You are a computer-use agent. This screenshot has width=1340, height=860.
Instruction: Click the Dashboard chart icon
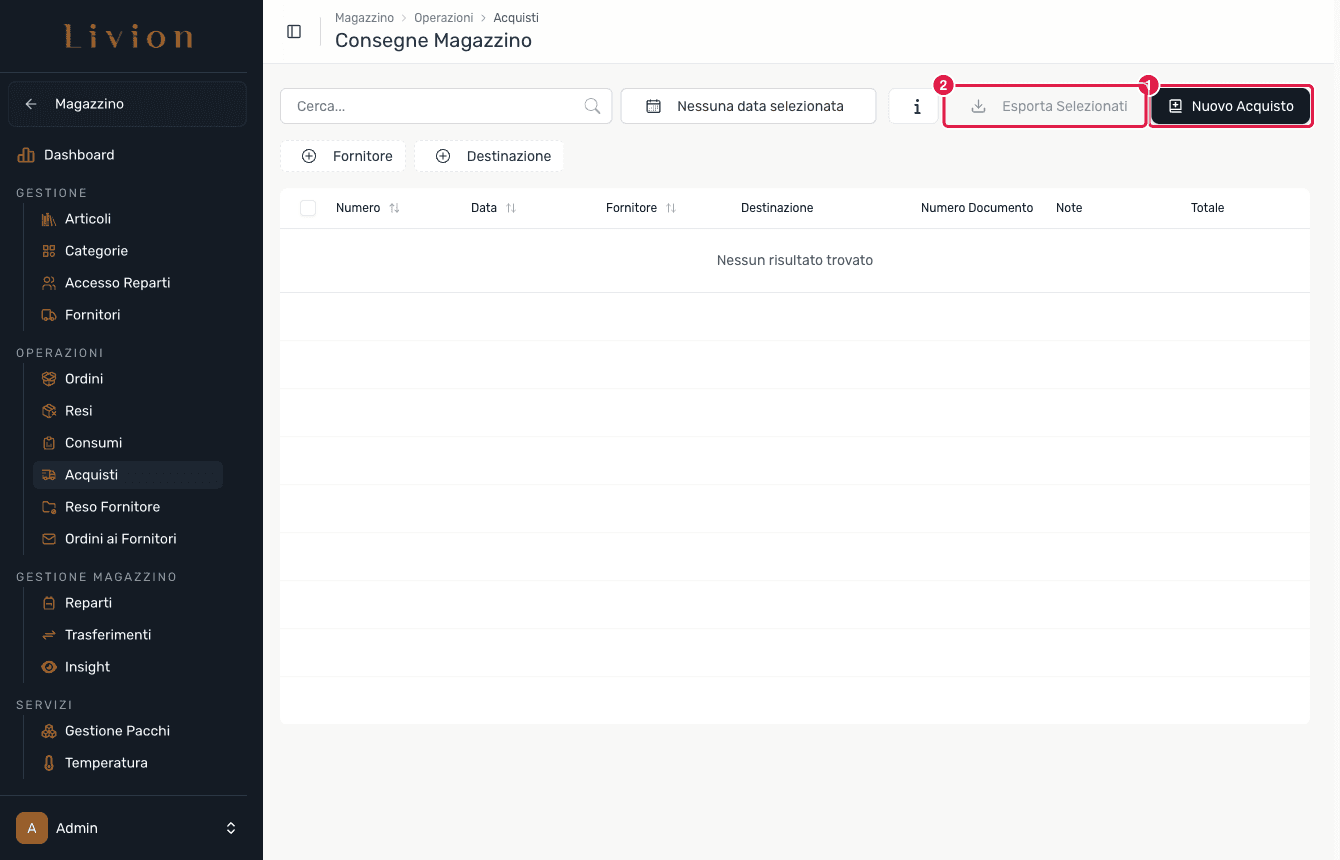click(x=26, y=155)
